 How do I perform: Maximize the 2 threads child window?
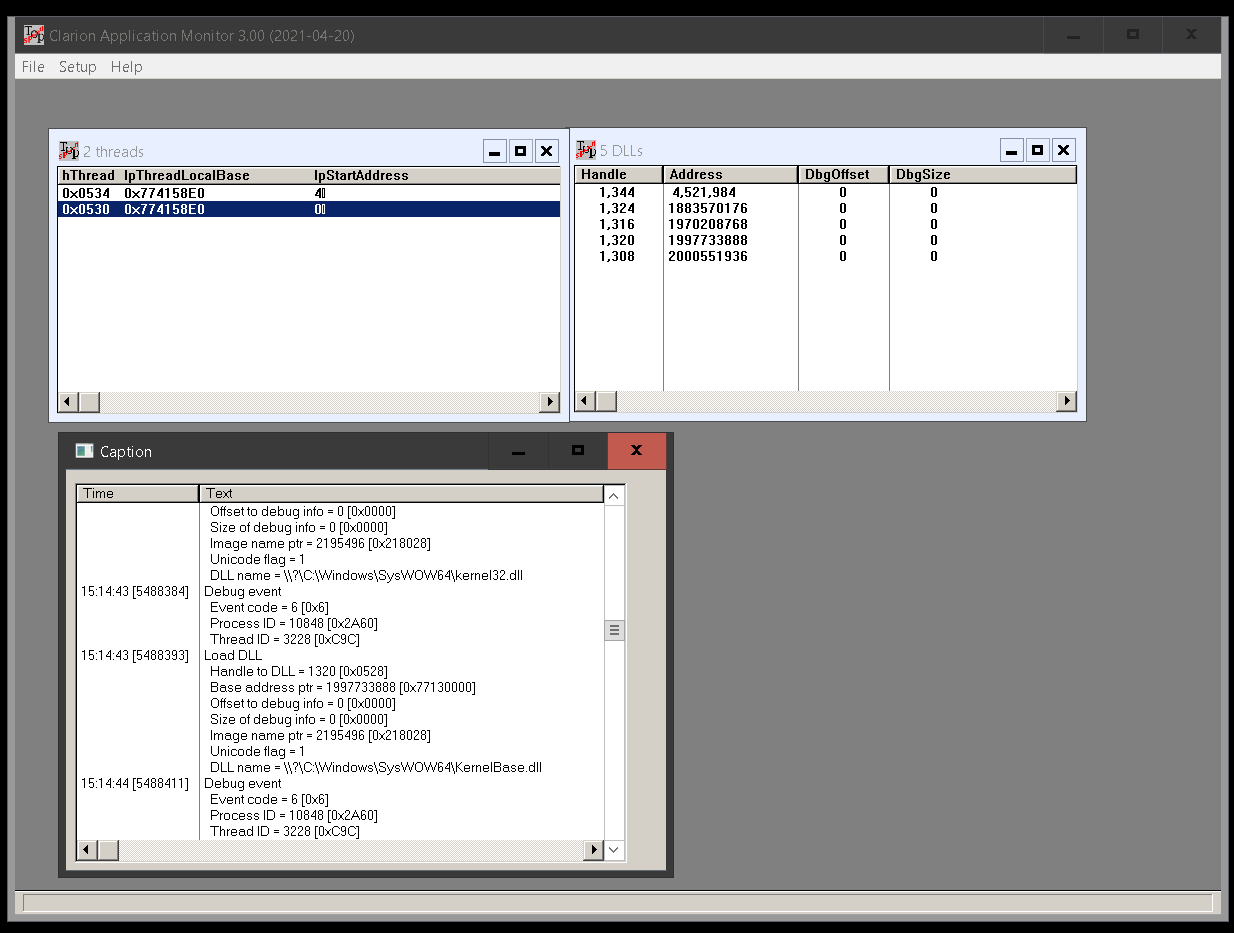(520, 151)
